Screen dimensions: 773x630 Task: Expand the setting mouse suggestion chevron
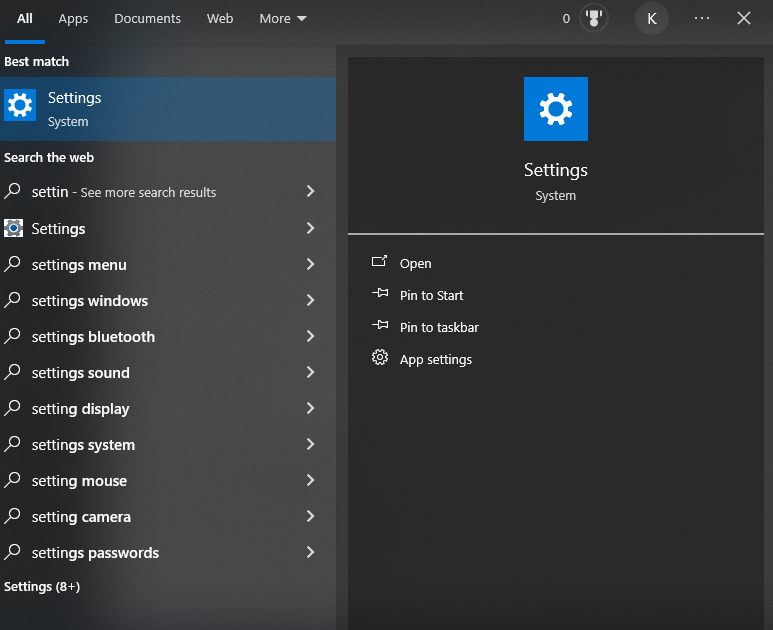click(x=310, y=480)
